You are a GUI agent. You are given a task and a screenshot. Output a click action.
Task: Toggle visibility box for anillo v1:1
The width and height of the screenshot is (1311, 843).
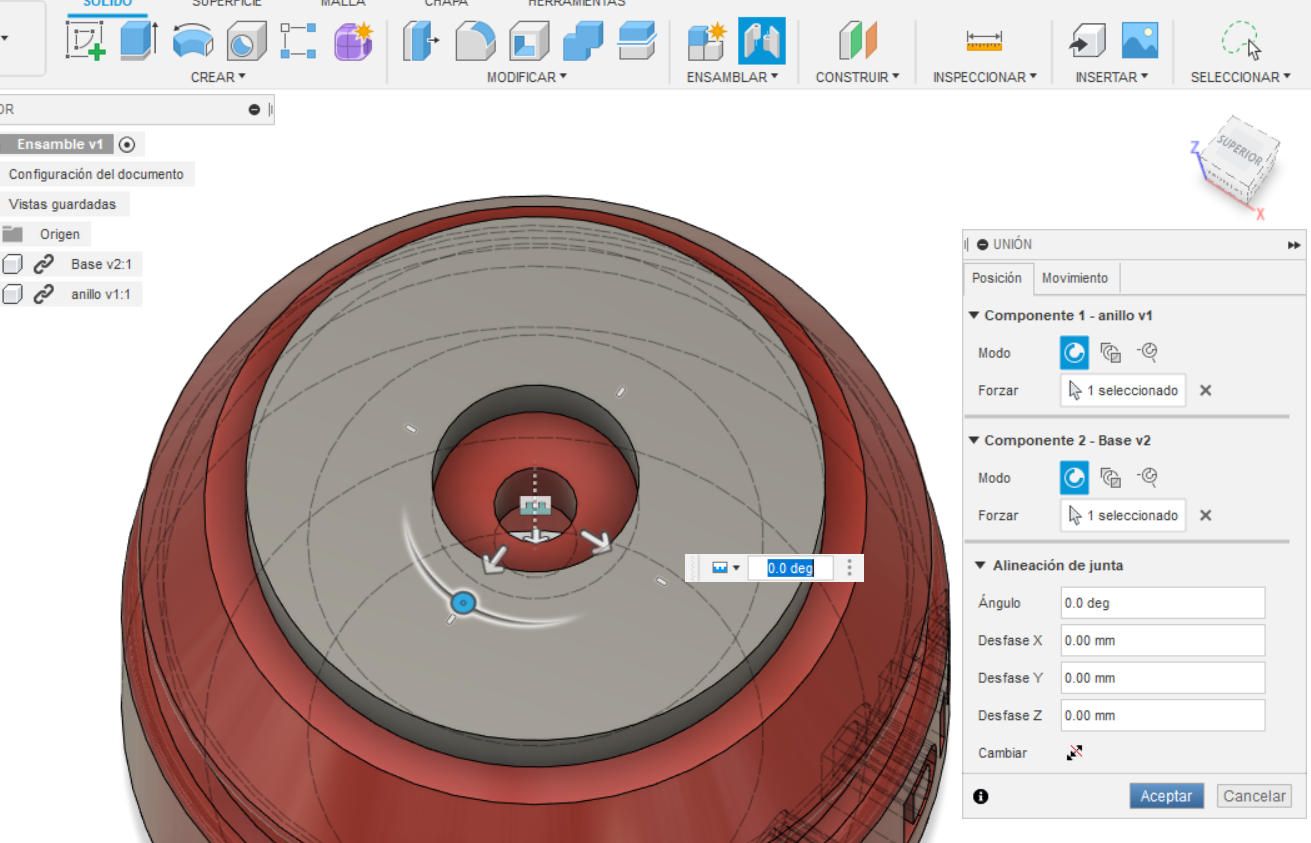12,294
